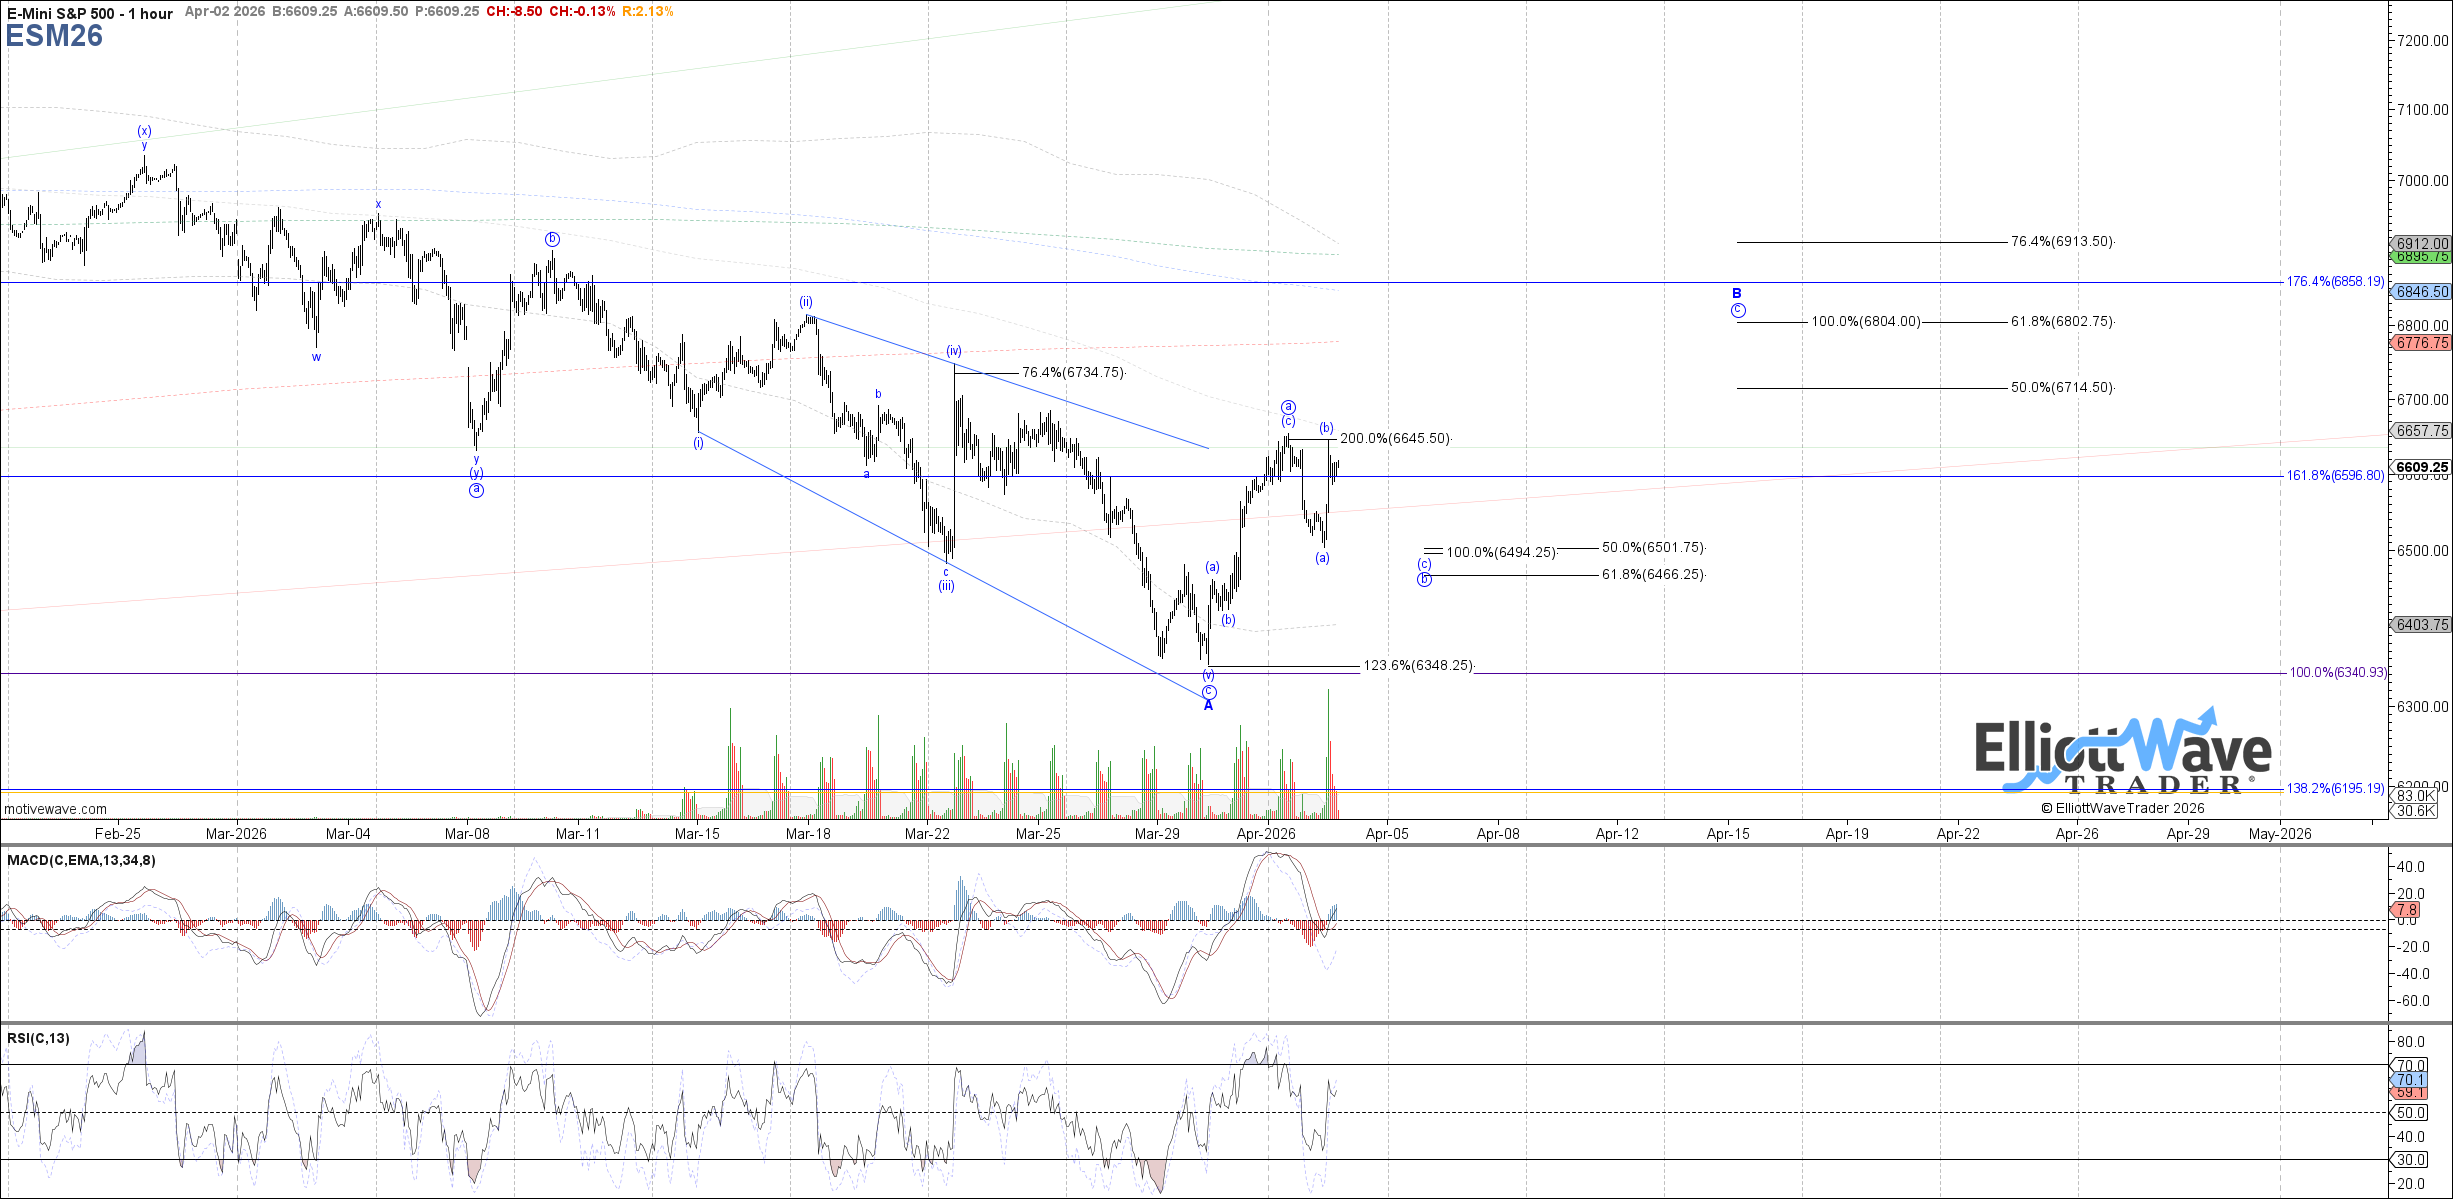Click the 6609.25 current price tag
Screen dimensions: 2453x1199
pos(2422,467)
